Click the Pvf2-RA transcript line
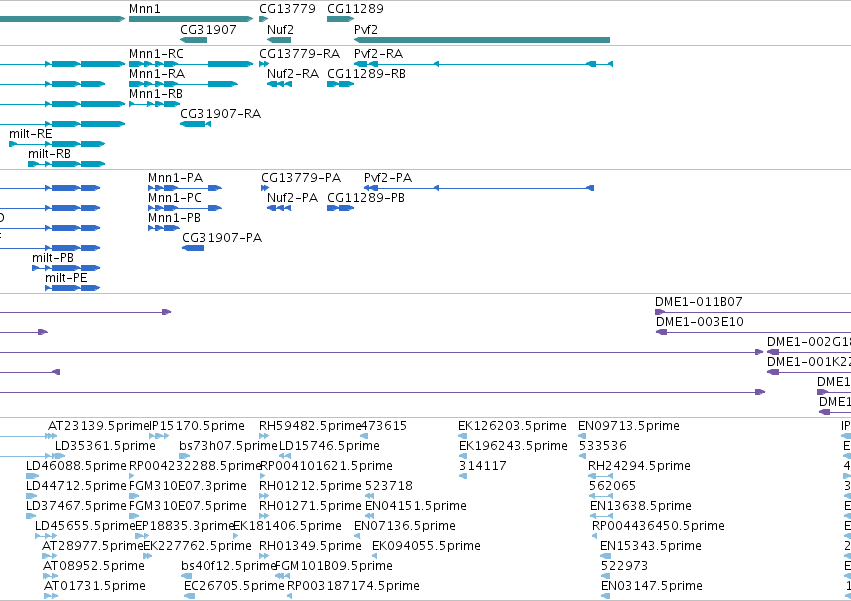This screenshot has width=851, height=601. pos(483,64)
